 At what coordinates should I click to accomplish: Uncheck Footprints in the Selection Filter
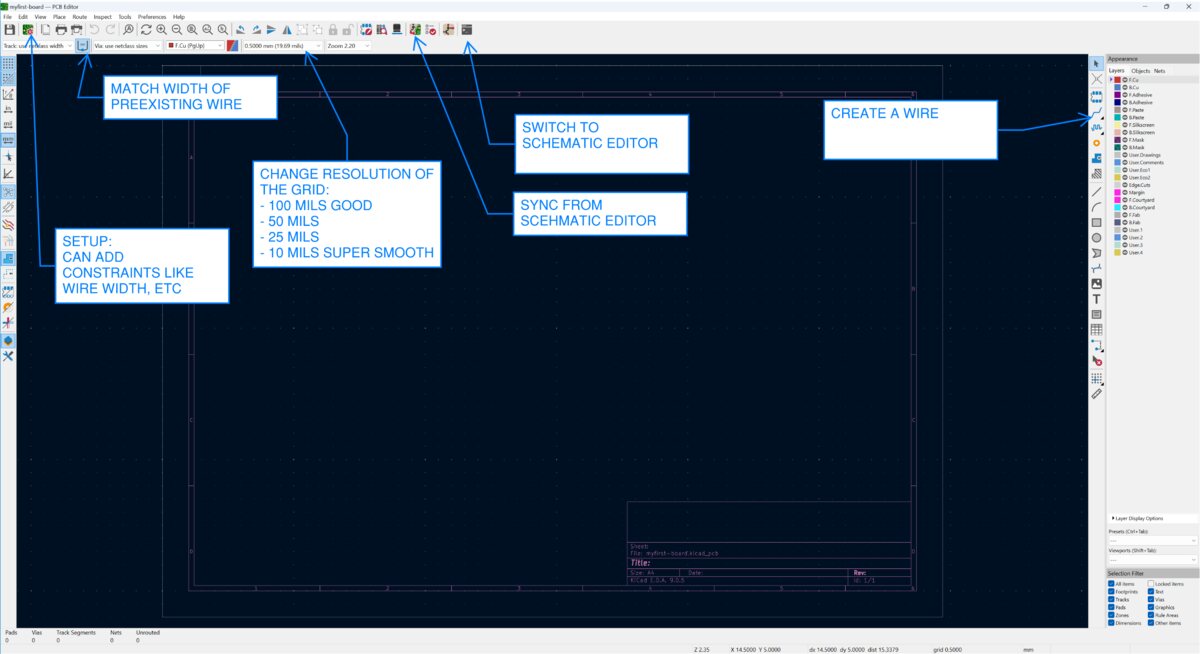pos(1110,591)
